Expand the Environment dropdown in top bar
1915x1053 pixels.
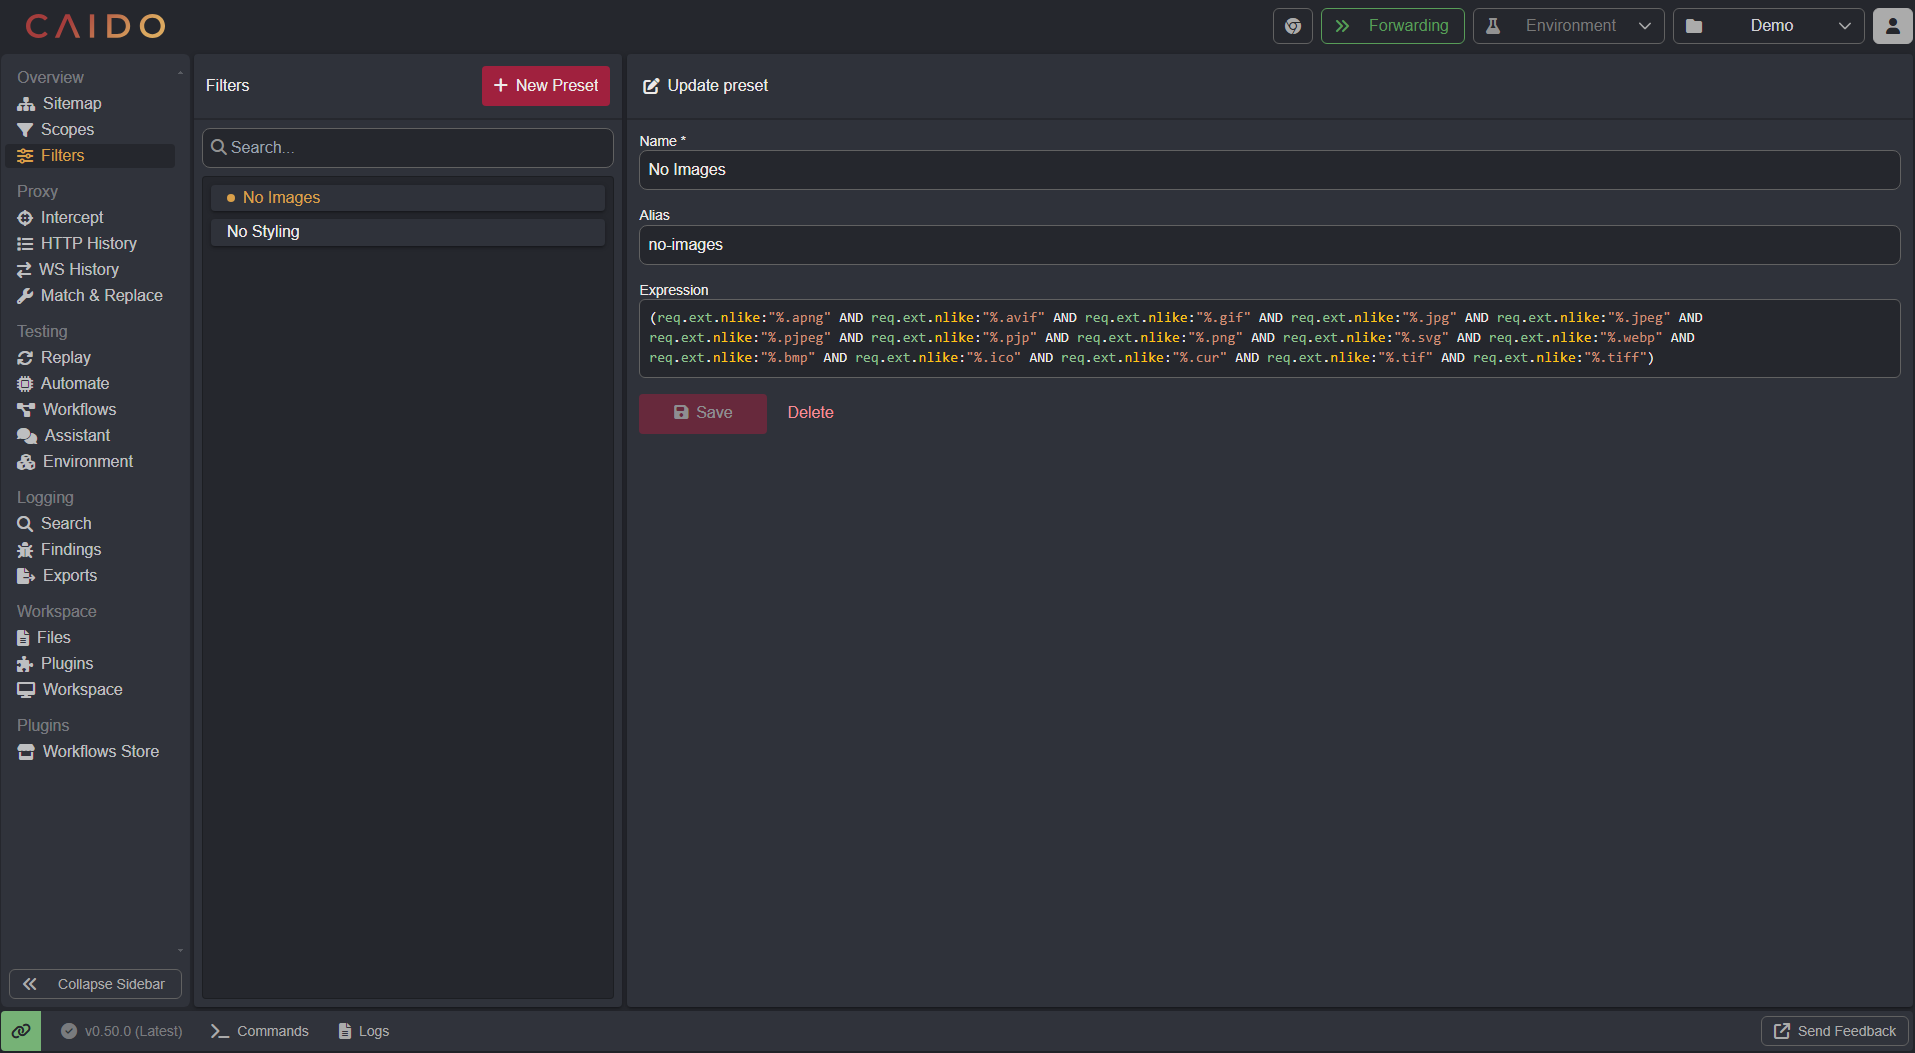(x=1568, y=26)
